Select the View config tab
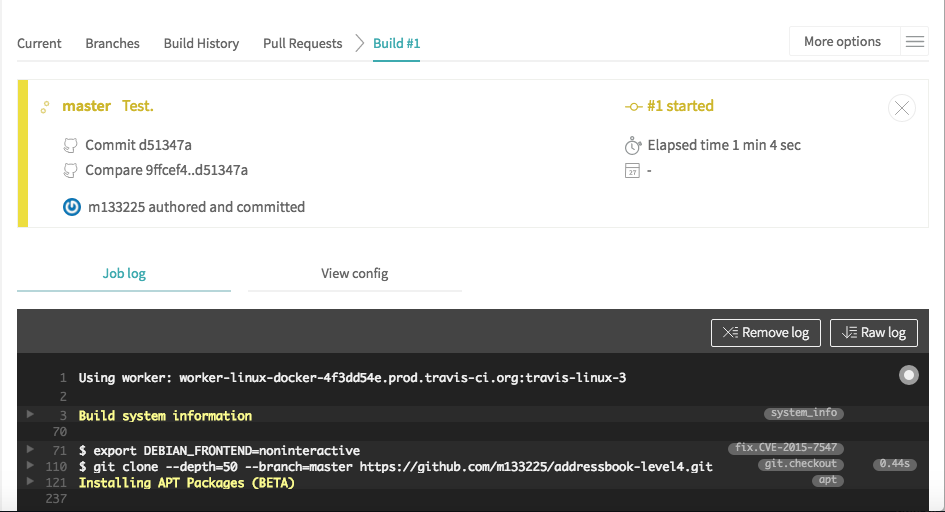This screenshot has height=512, width=945. (x=354, y=273)
